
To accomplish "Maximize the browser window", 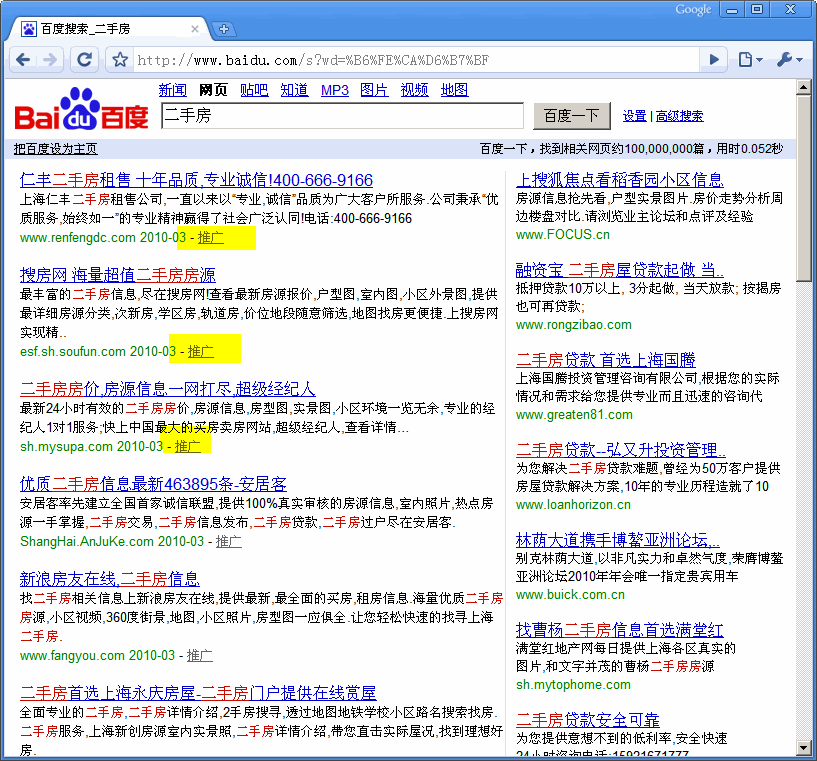I will (757, 9).
